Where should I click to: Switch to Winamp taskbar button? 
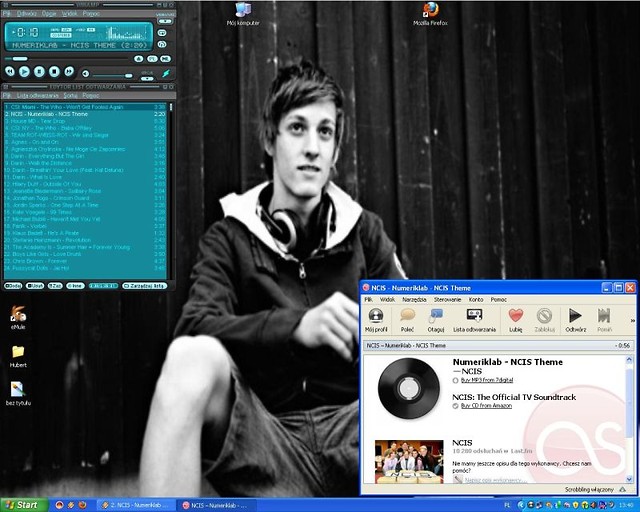[136, 505]
